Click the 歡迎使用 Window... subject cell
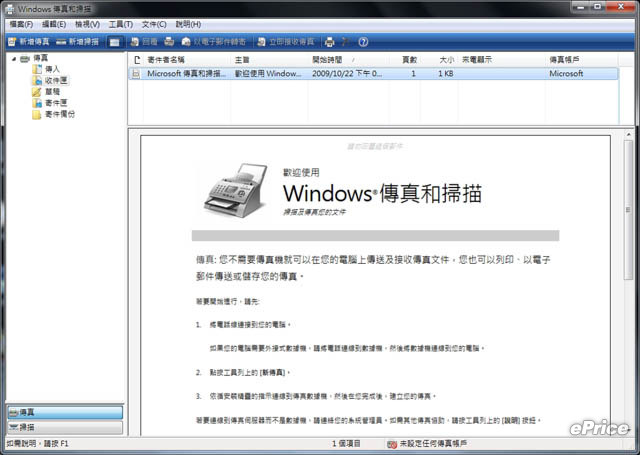 click(x=268, y=74)
